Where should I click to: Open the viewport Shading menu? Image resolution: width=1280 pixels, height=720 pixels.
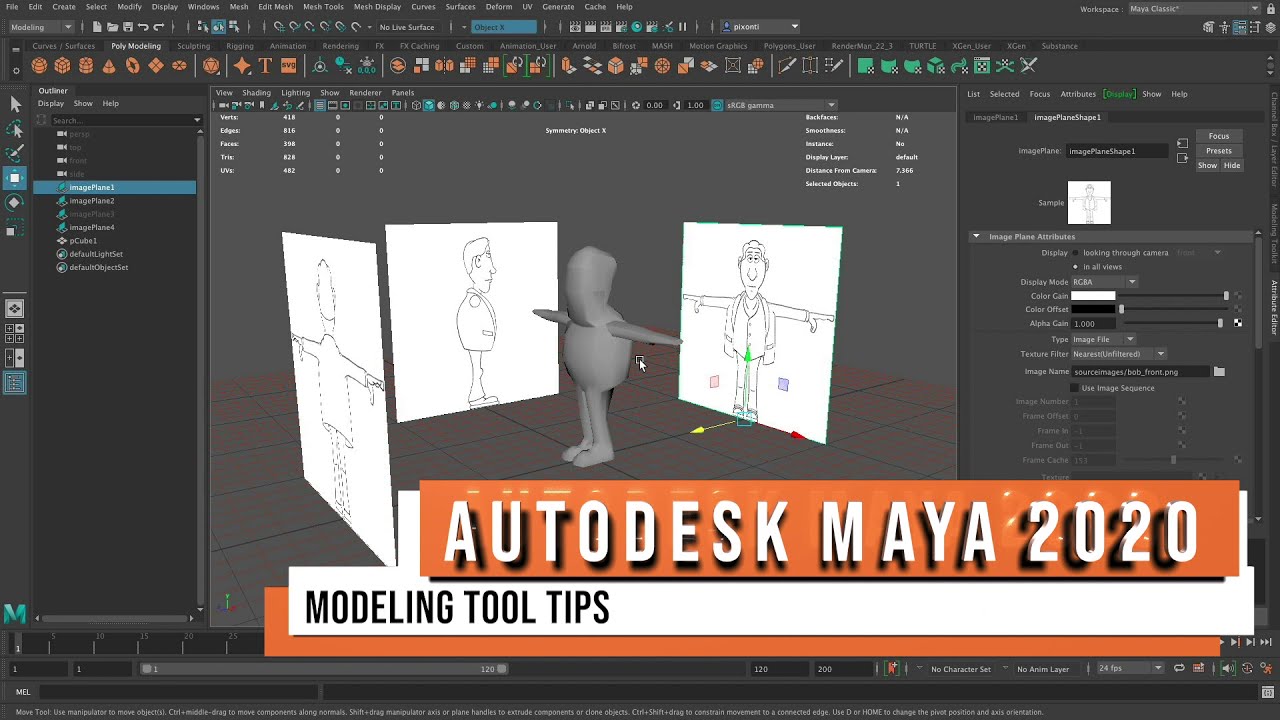[257, 93]
